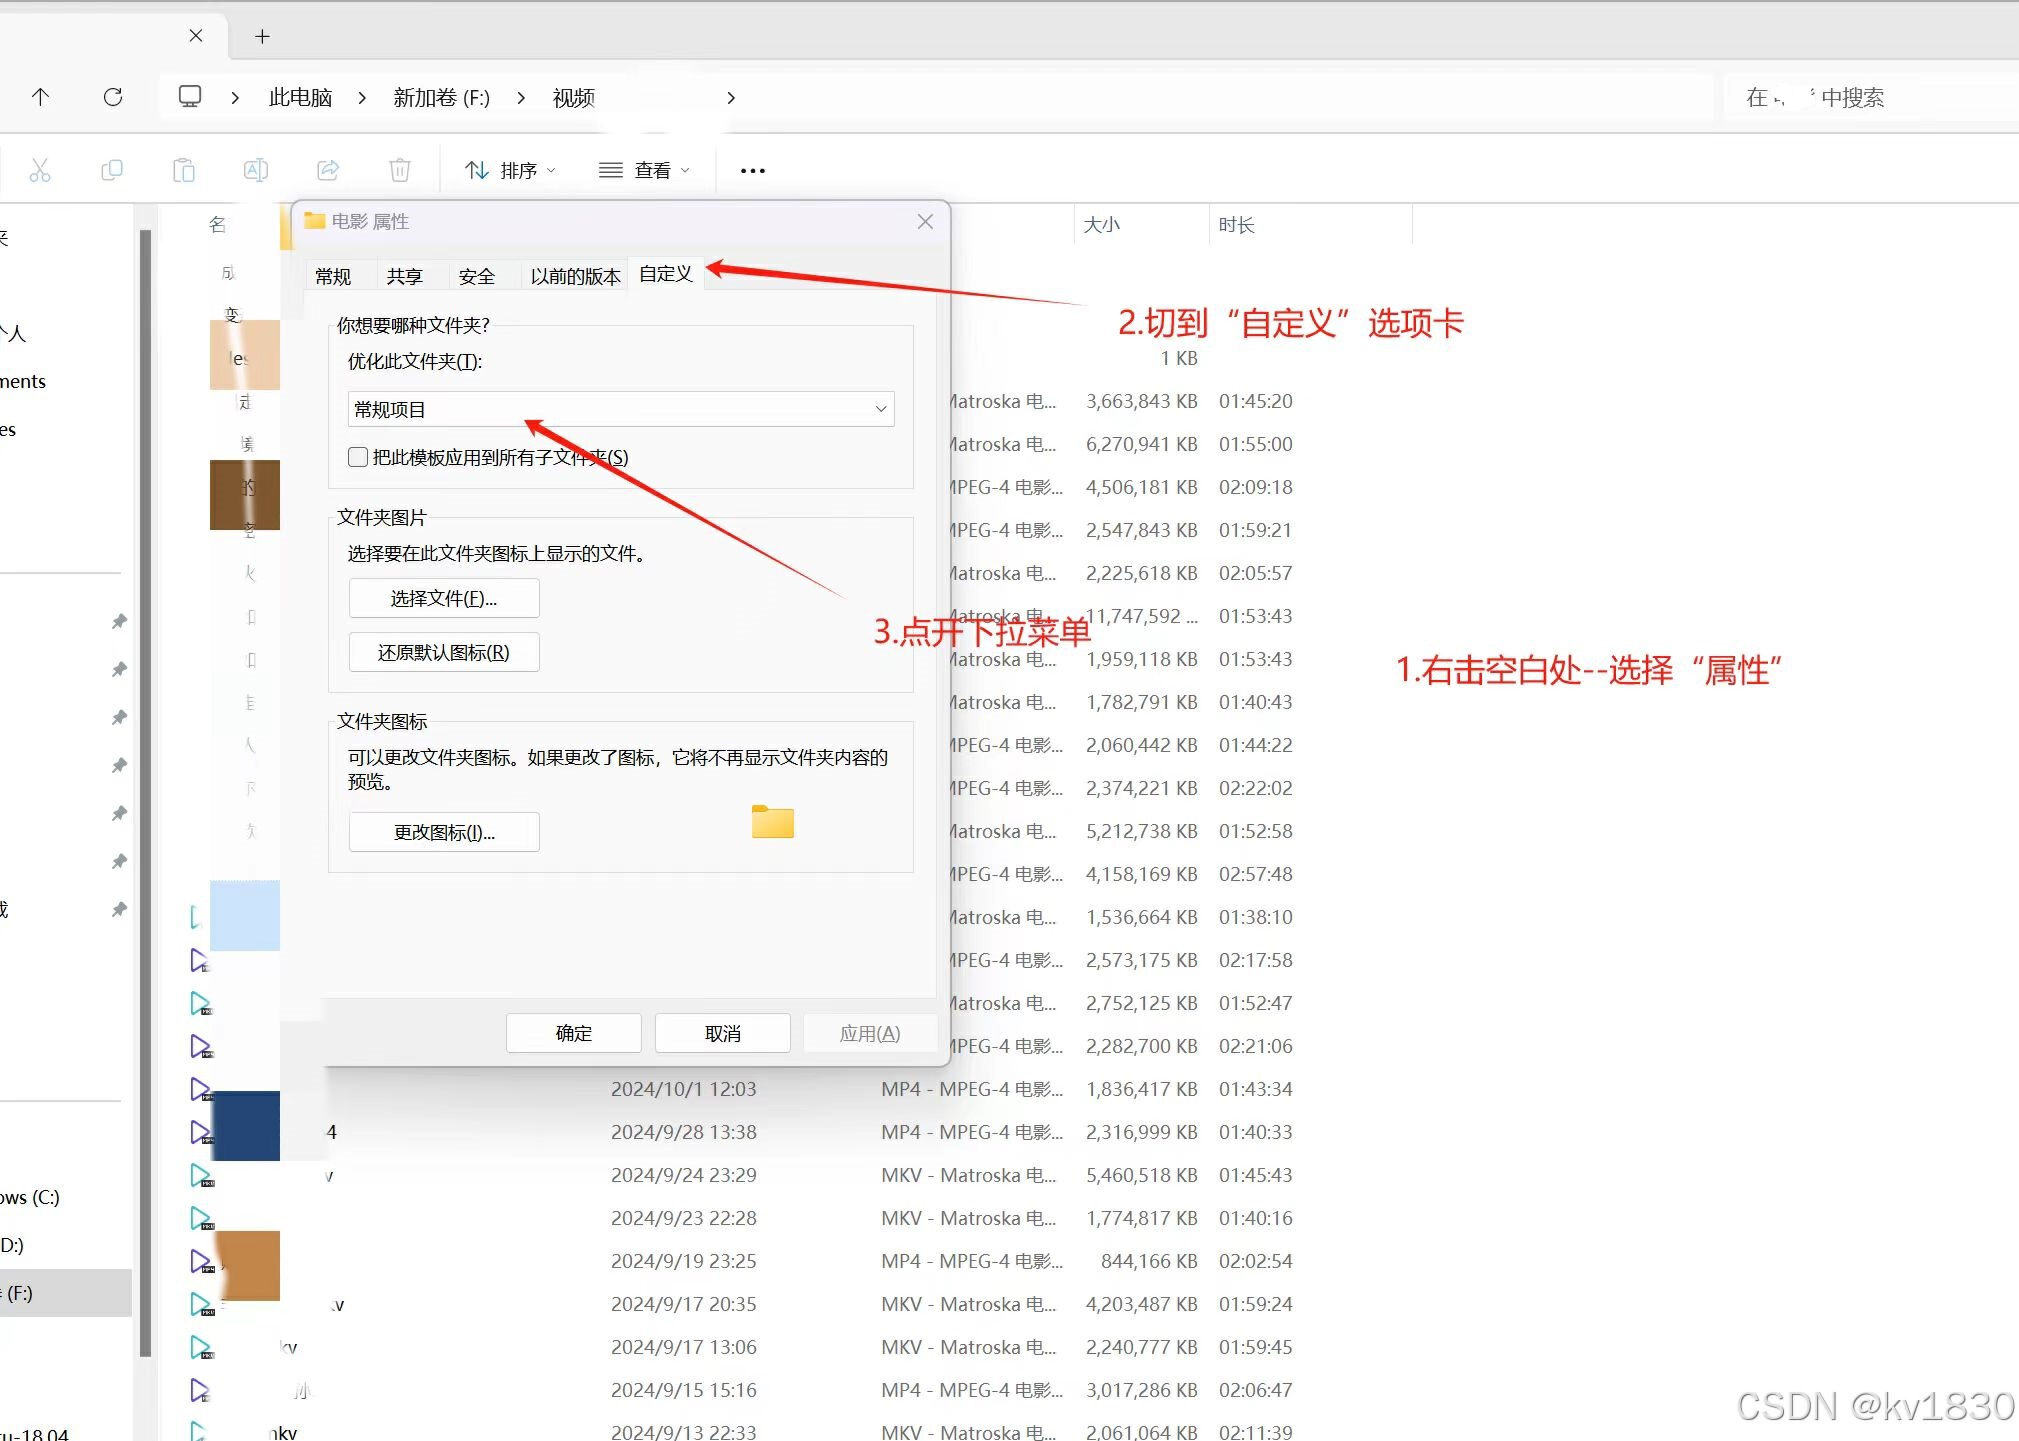Screen dimensions: 2019x1441
Task: Switch to the 安全 tab
Action: tap(477, 276)
